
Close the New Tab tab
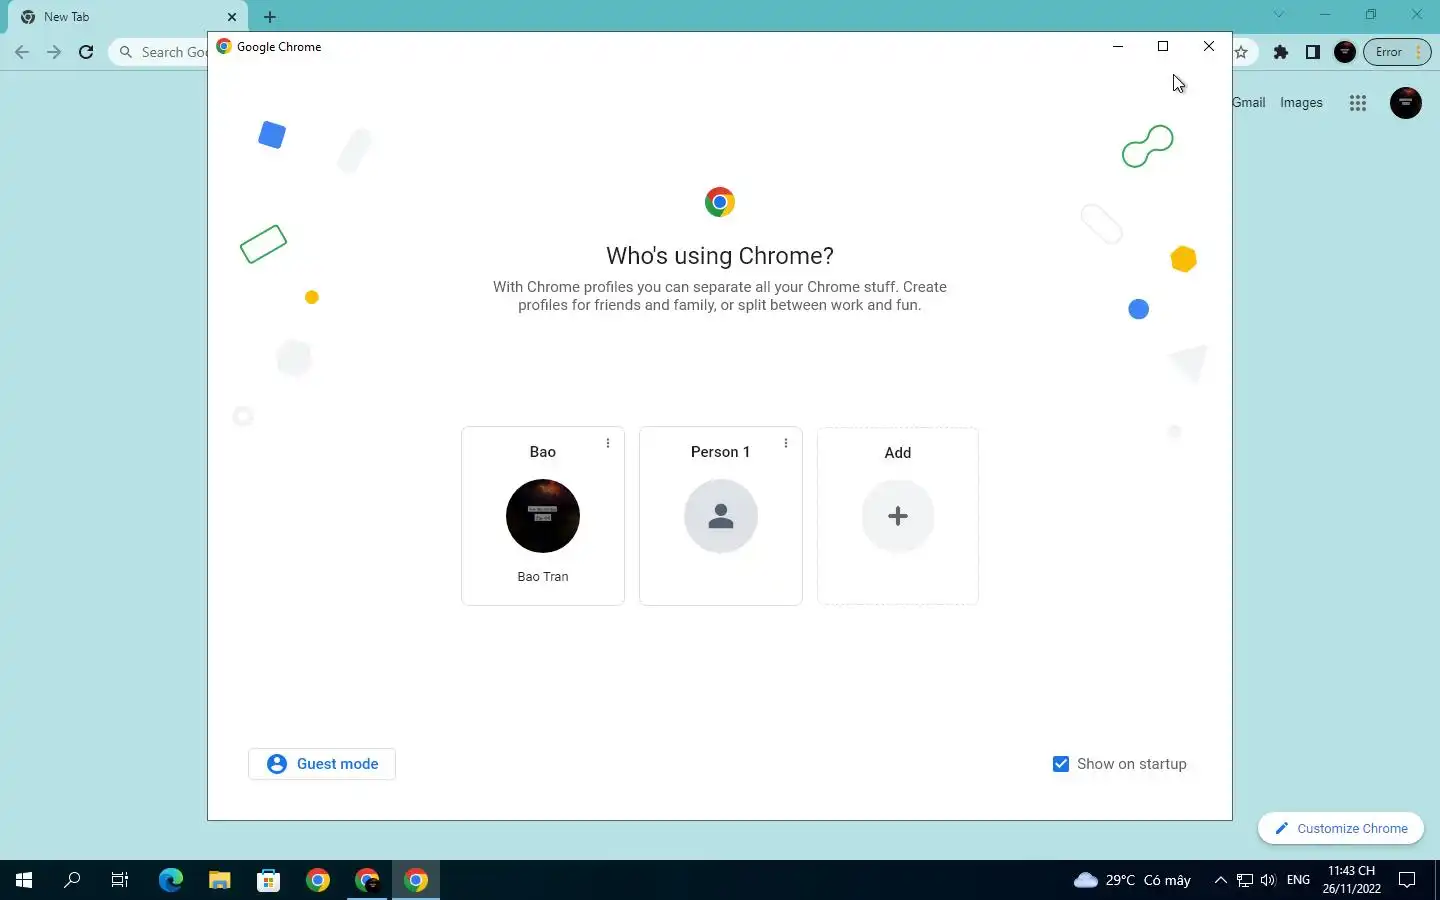coord(232,17)
